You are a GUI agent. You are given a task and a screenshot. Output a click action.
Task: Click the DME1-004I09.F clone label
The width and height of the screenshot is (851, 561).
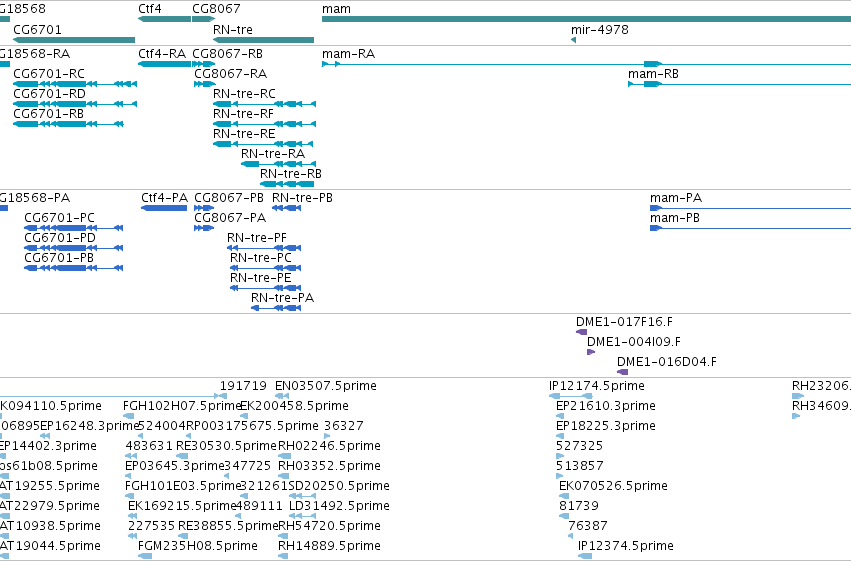634,342
